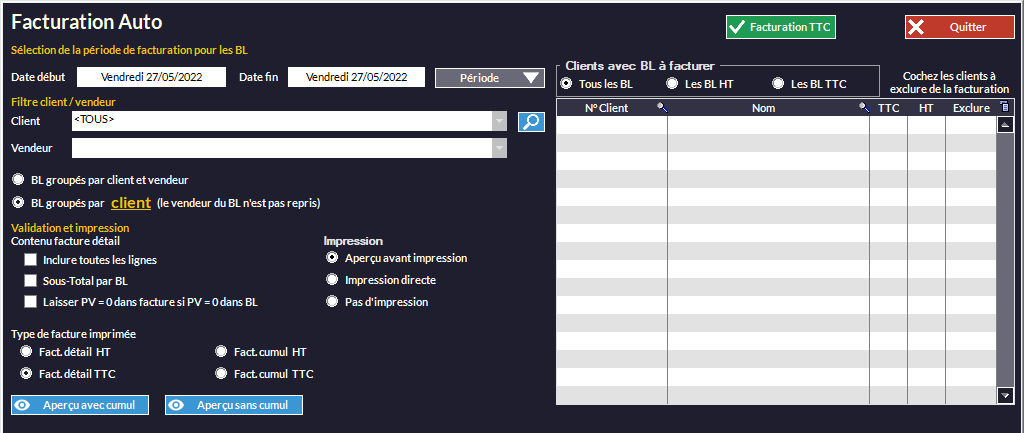Select the Les BL HT radio button
This screenshot has width=1024, height=433.
point(673,84)
